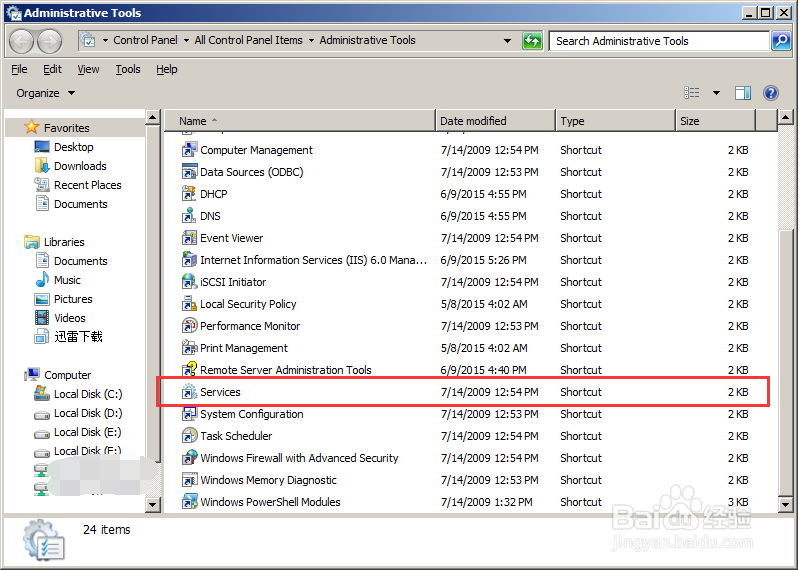The width and height of the screenshot is (798, 570).
Task: Open the view options dropdown arrow
Action: [716, 93]
